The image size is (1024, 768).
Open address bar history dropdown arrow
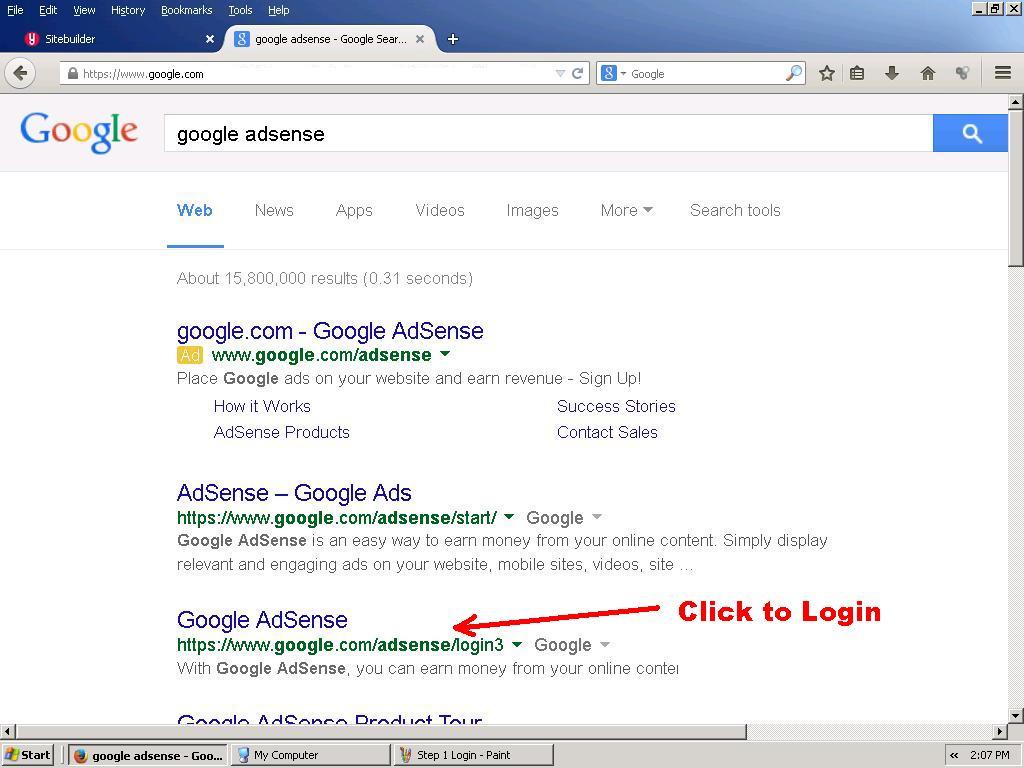coord(560,74)
